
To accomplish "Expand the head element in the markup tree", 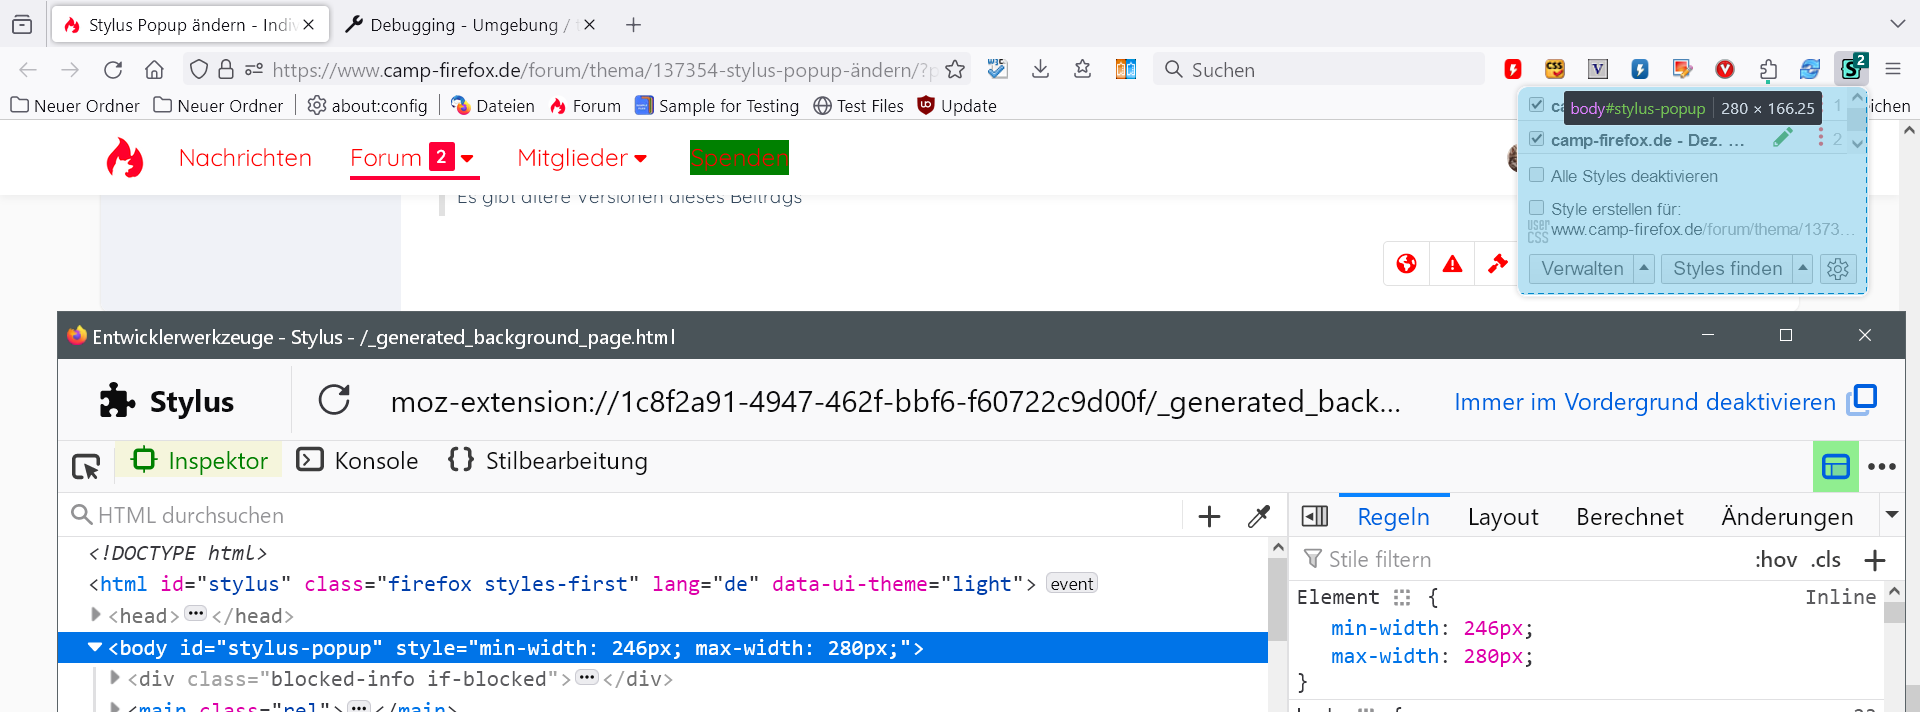I will pyautogui.click(x=96, y=615).
